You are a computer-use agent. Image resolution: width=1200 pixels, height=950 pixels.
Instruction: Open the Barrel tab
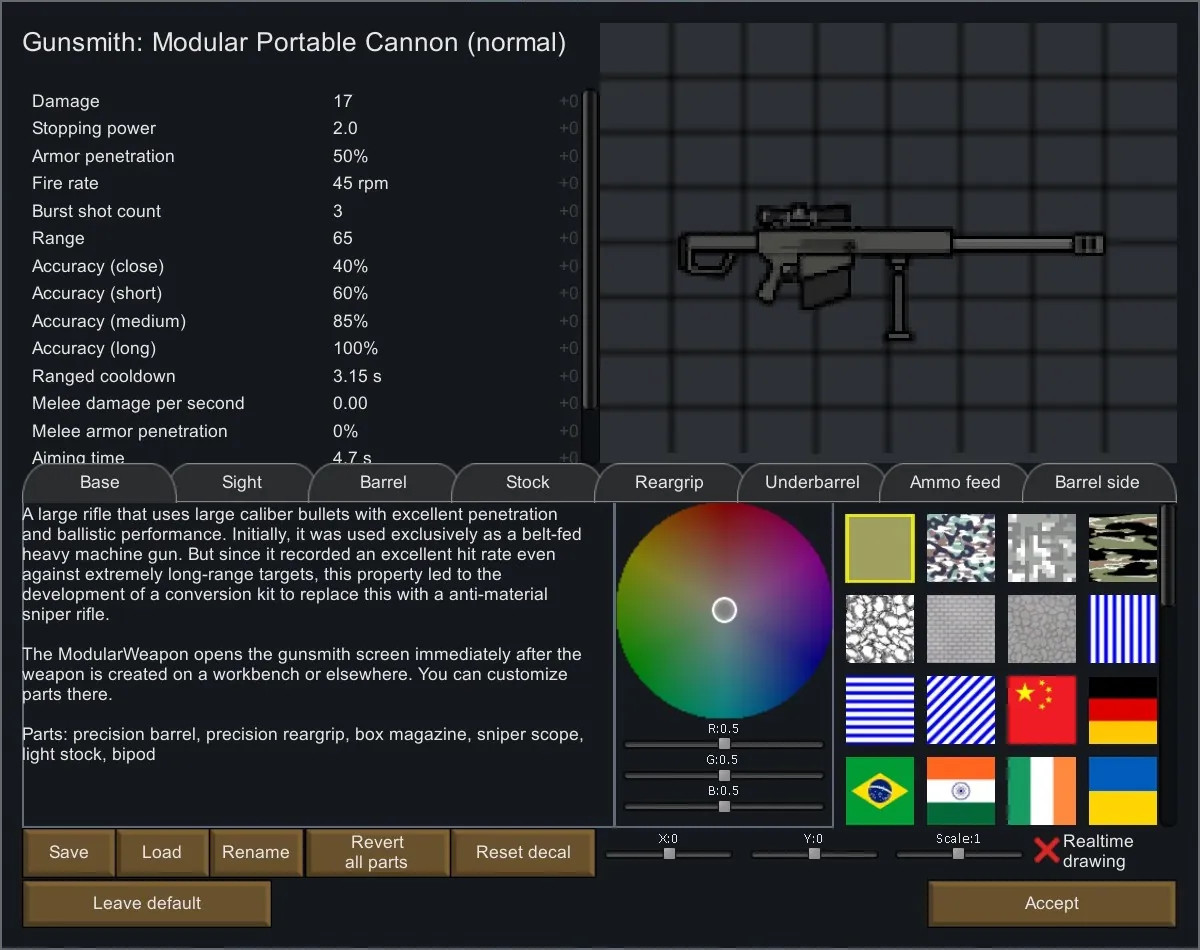pos(383,482)
